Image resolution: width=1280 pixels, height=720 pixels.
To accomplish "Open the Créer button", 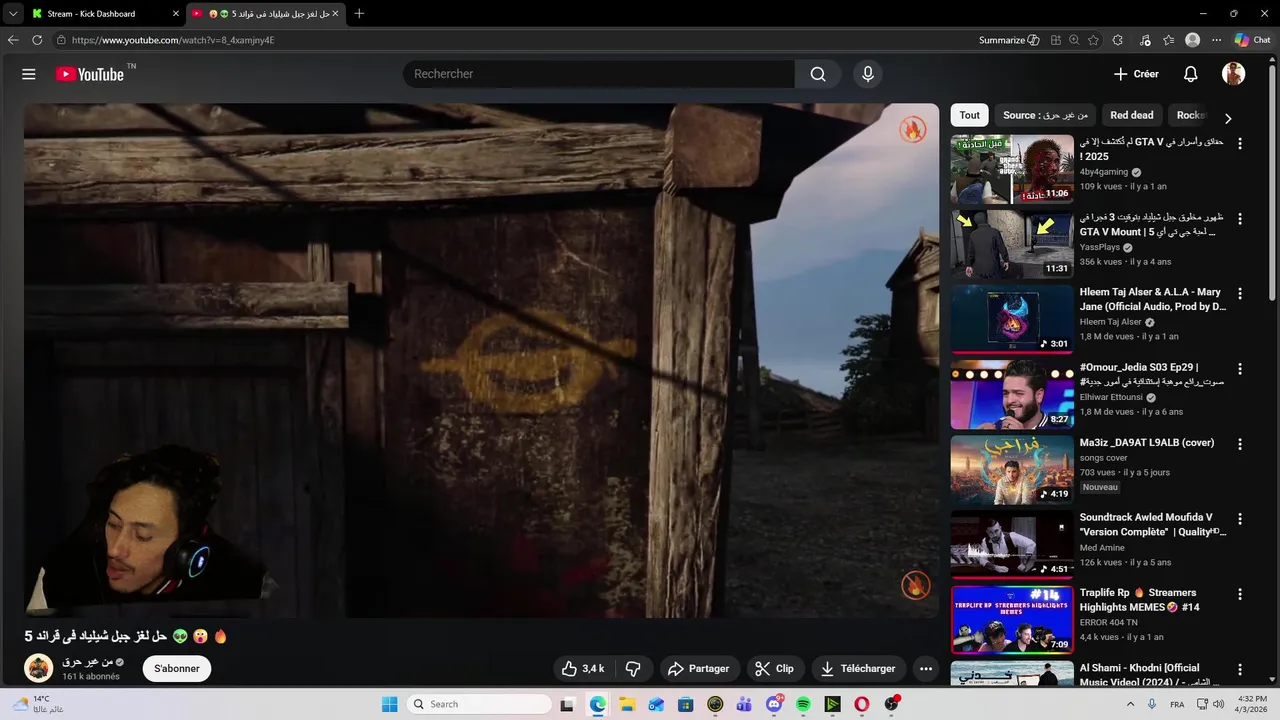I will pos(1136,74).
